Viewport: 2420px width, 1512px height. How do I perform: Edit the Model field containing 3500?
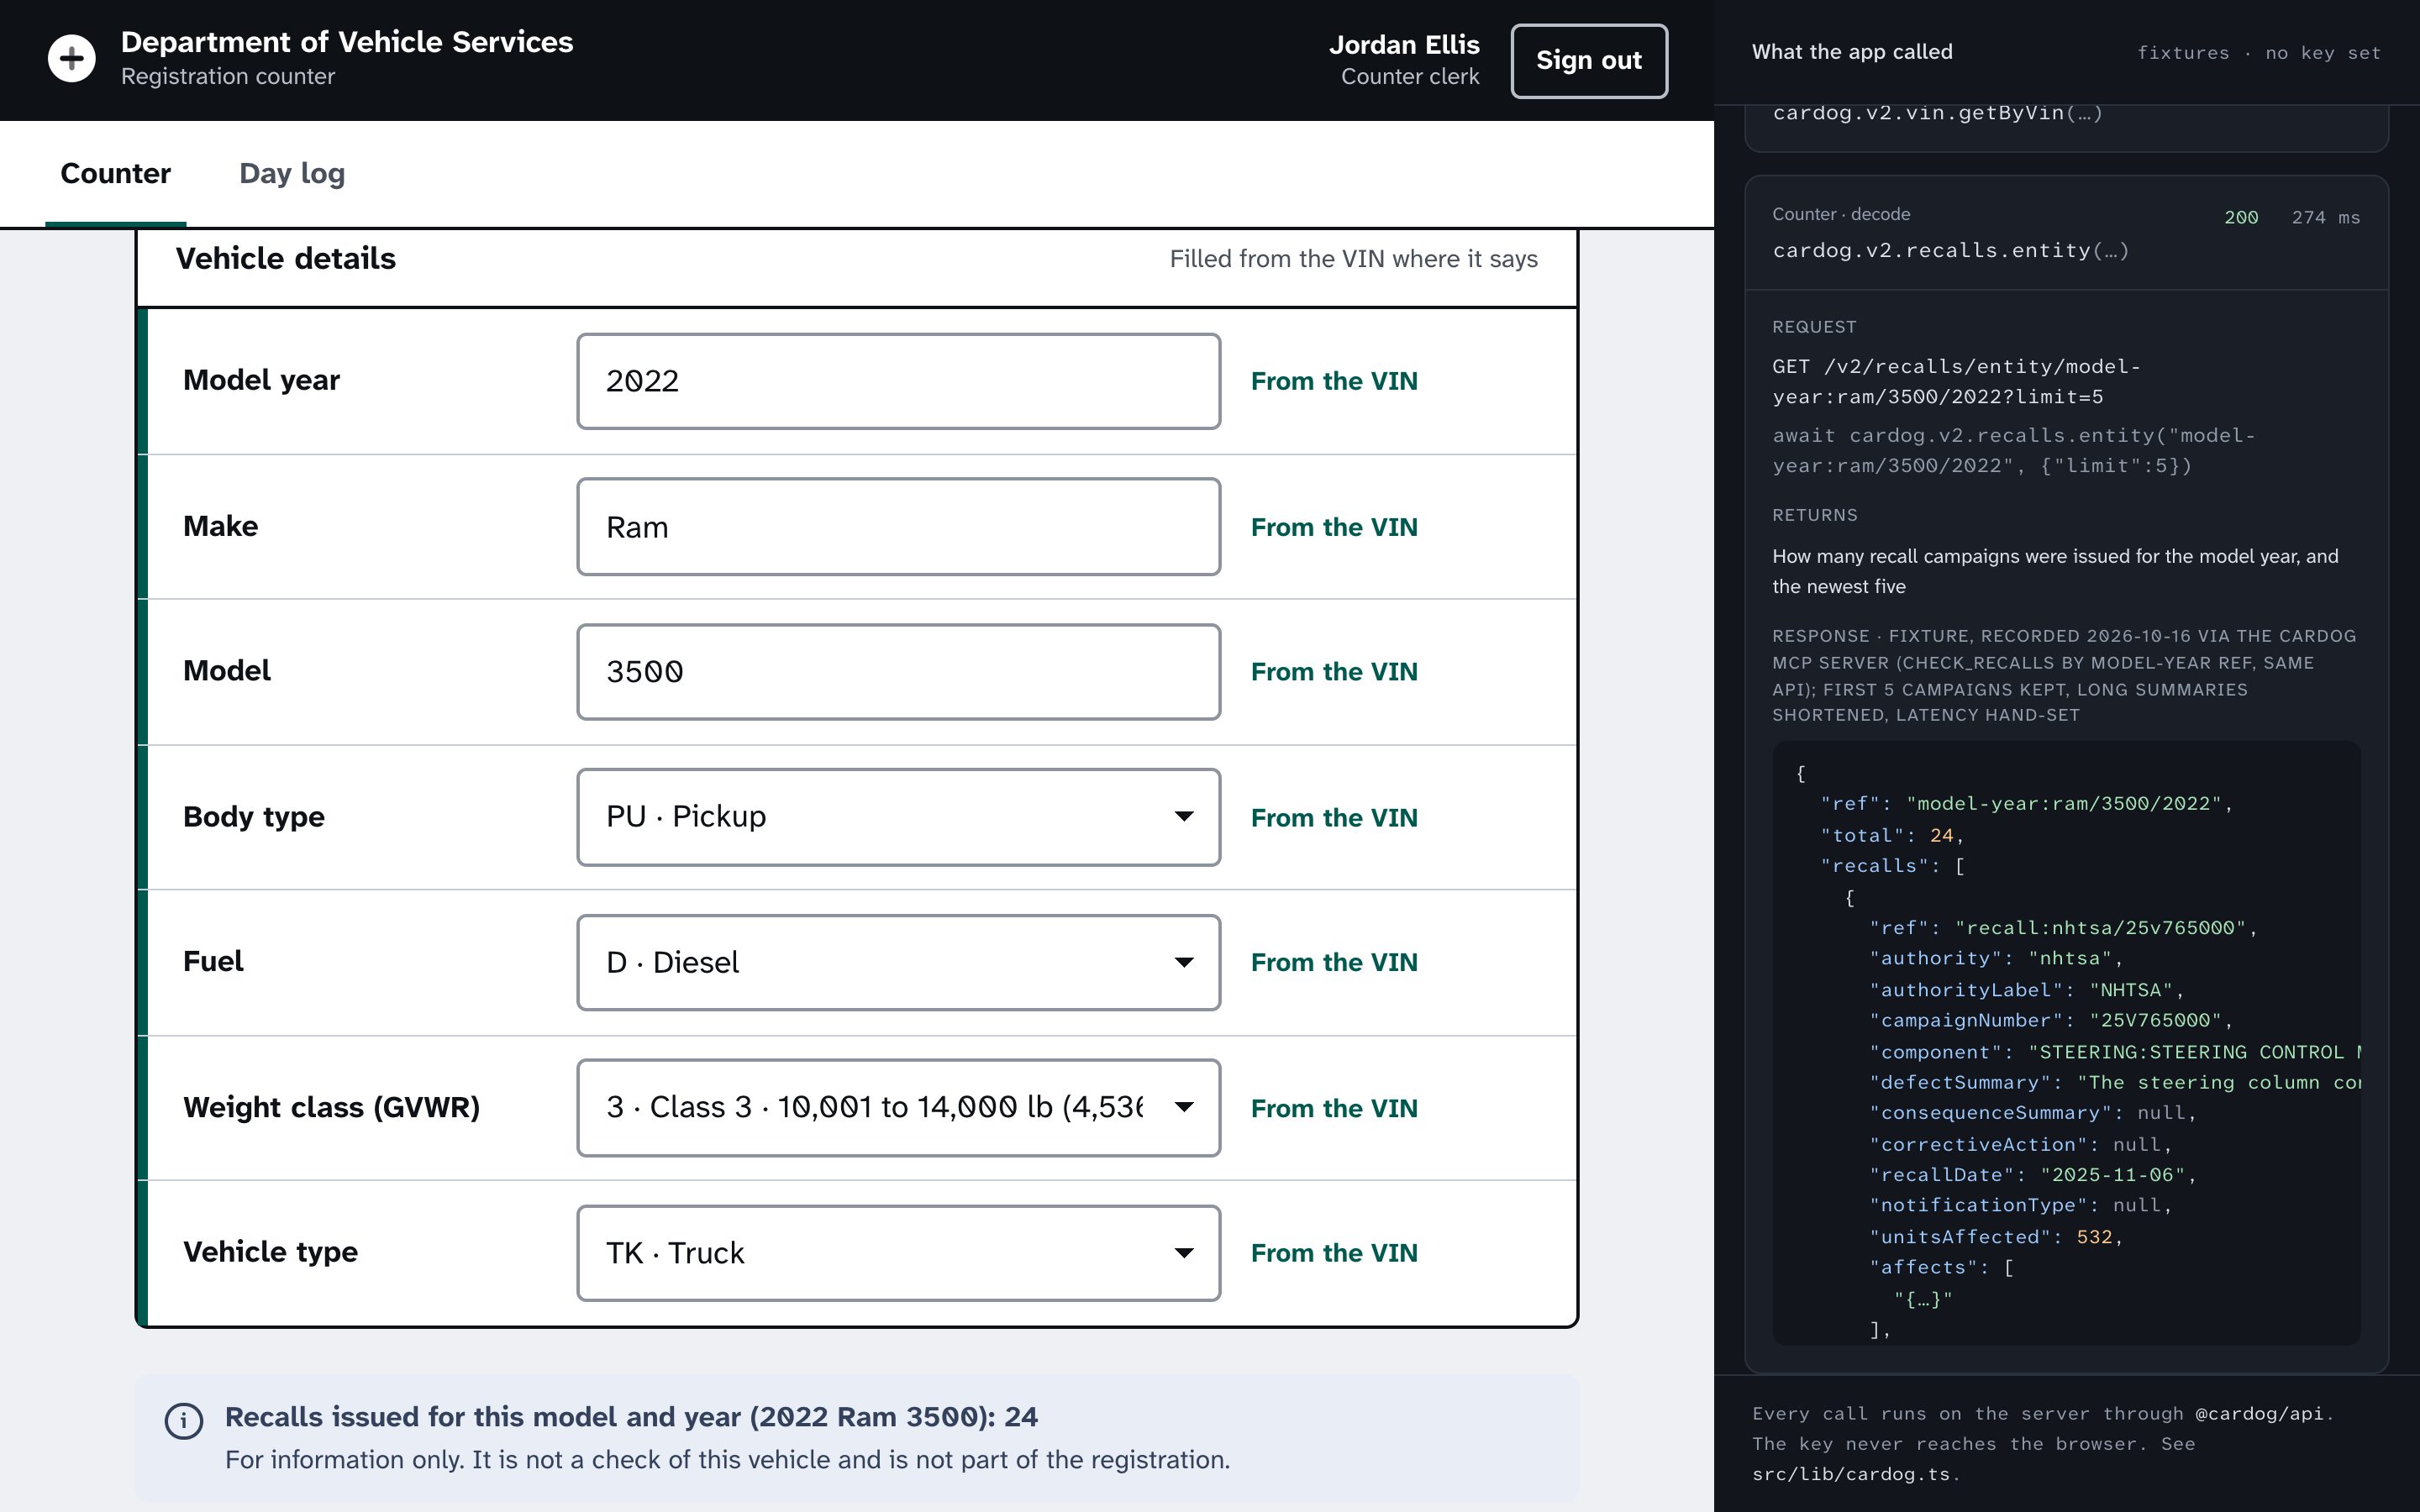[x=898, y=672]
